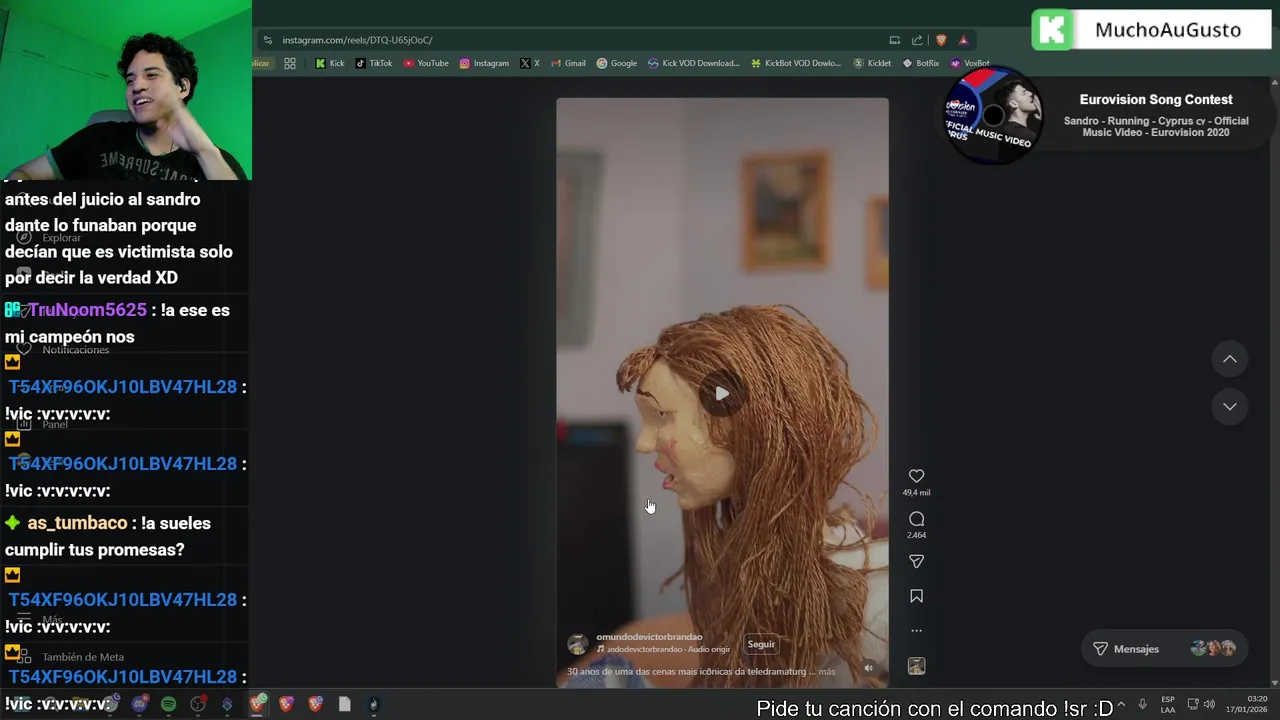This screenshot has width=1280, height=720.
Task: Open Discord from the taskbar
Action: coord(139,704)
